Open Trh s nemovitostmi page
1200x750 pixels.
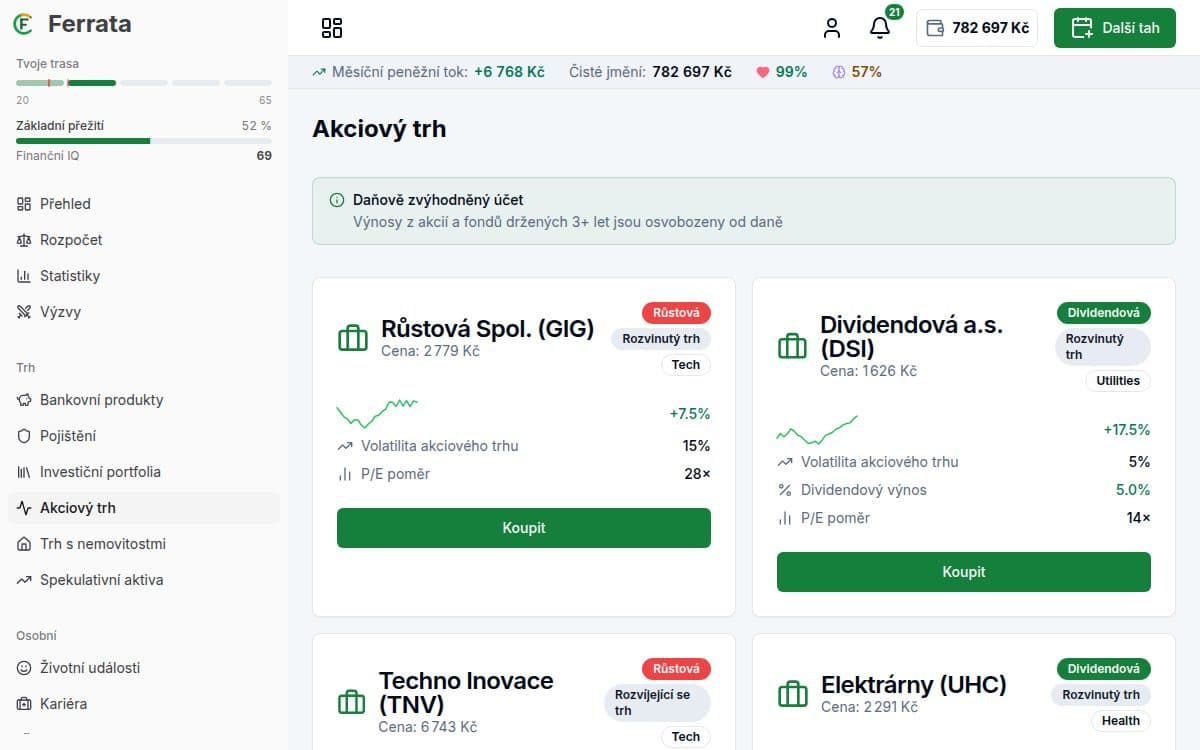(x=144, y=544)
